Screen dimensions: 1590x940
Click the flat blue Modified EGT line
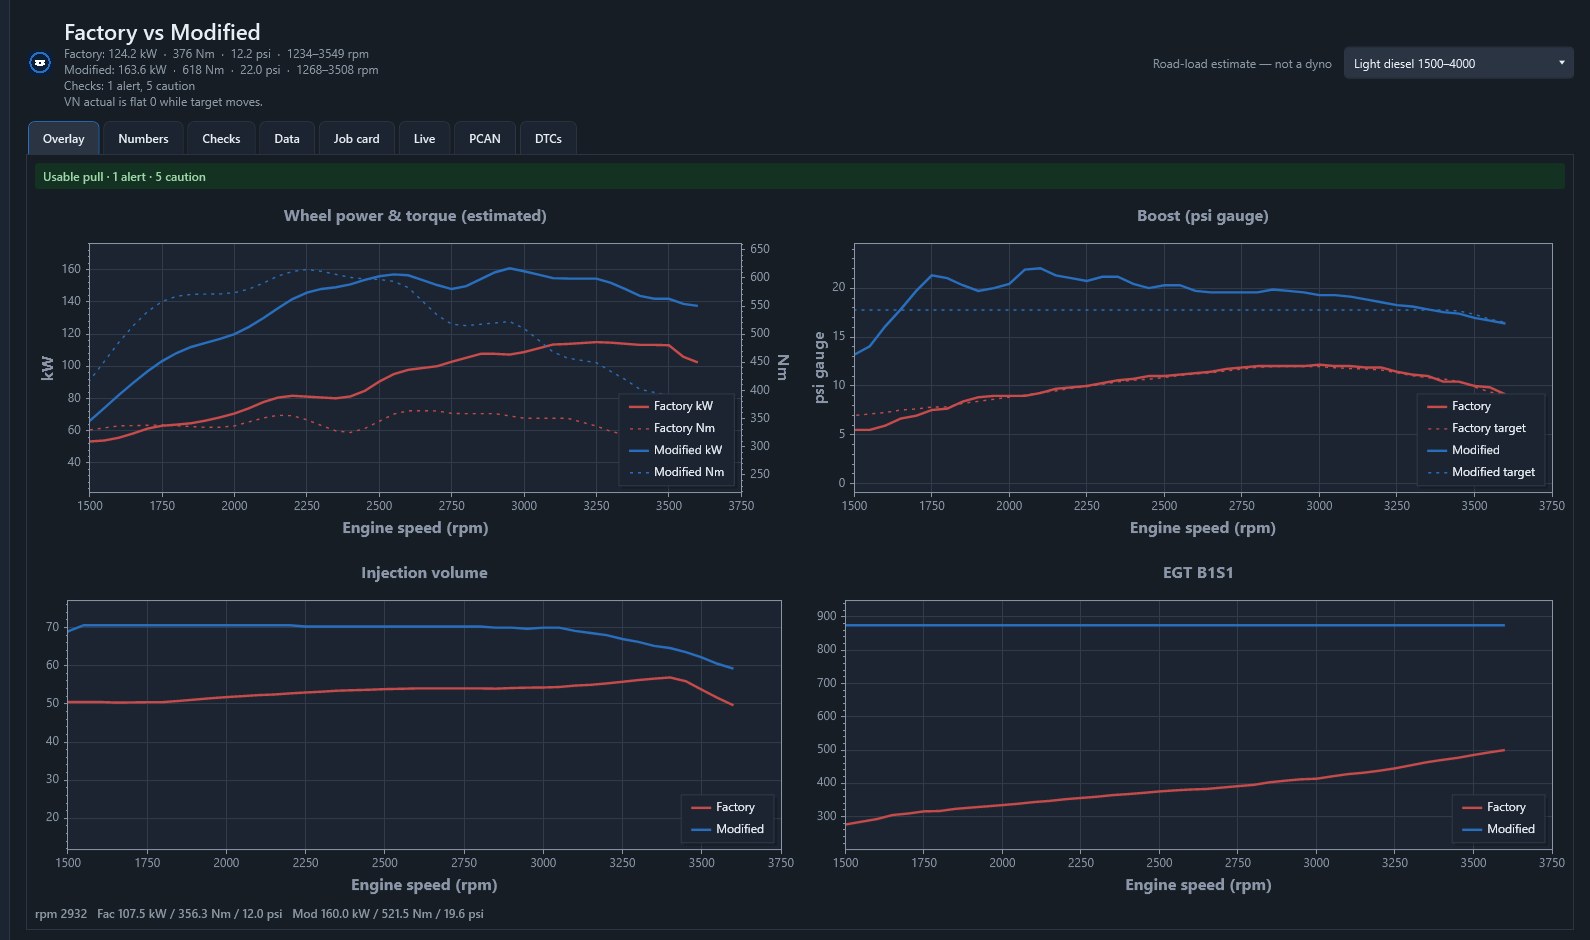pyautogui.click(x=1175, y=625)
